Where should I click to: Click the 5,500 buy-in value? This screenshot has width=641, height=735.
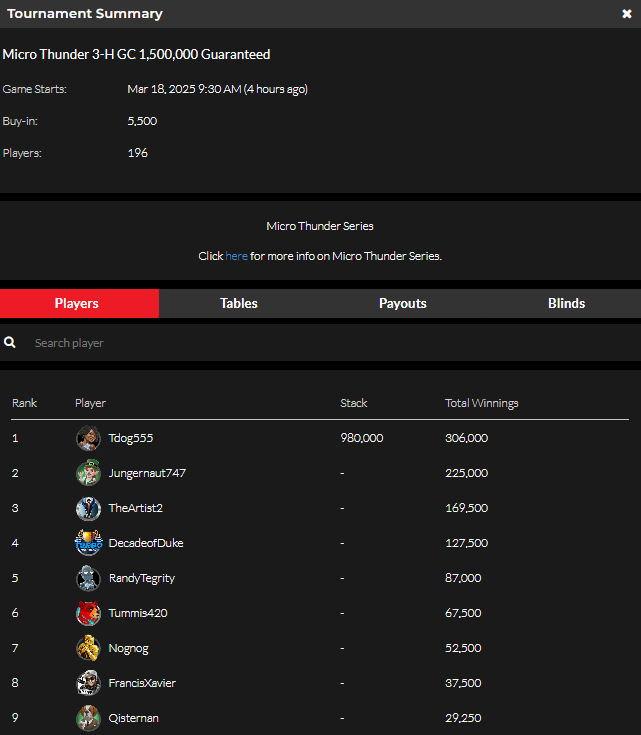(x=142, y=121)
